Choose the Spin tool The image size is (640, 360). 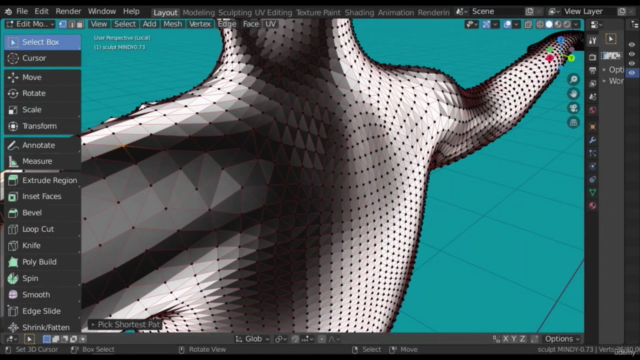point(42,278)
